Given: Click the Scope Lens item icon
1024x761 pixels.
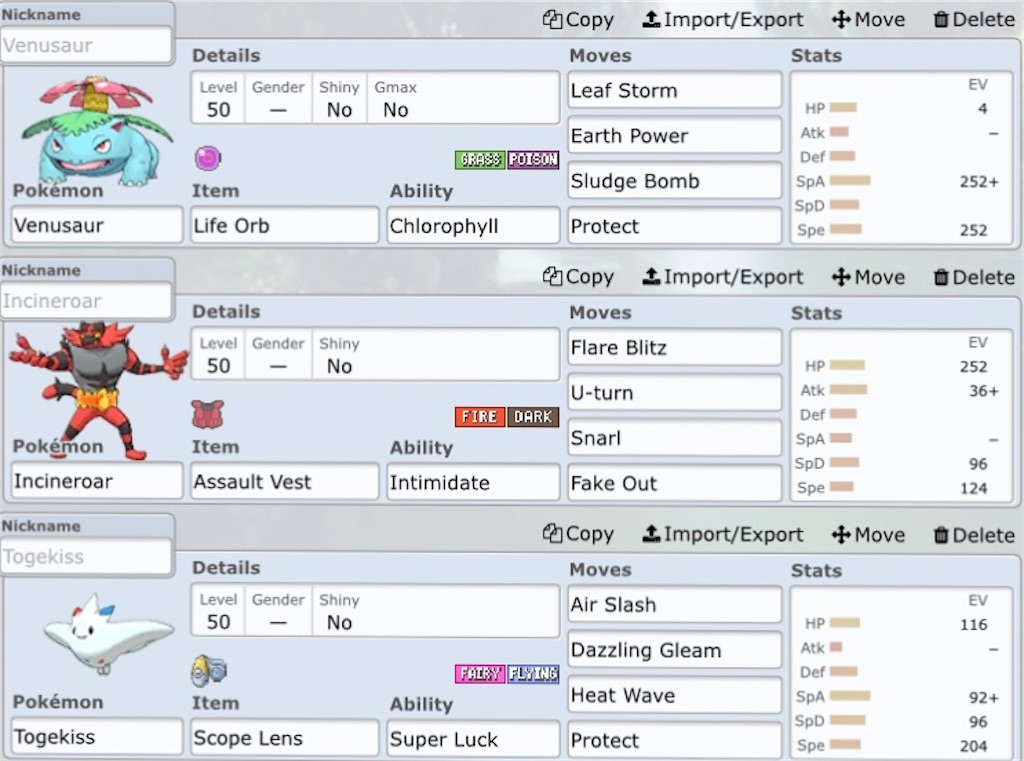Looking at the screenshot, I should 209,671.
